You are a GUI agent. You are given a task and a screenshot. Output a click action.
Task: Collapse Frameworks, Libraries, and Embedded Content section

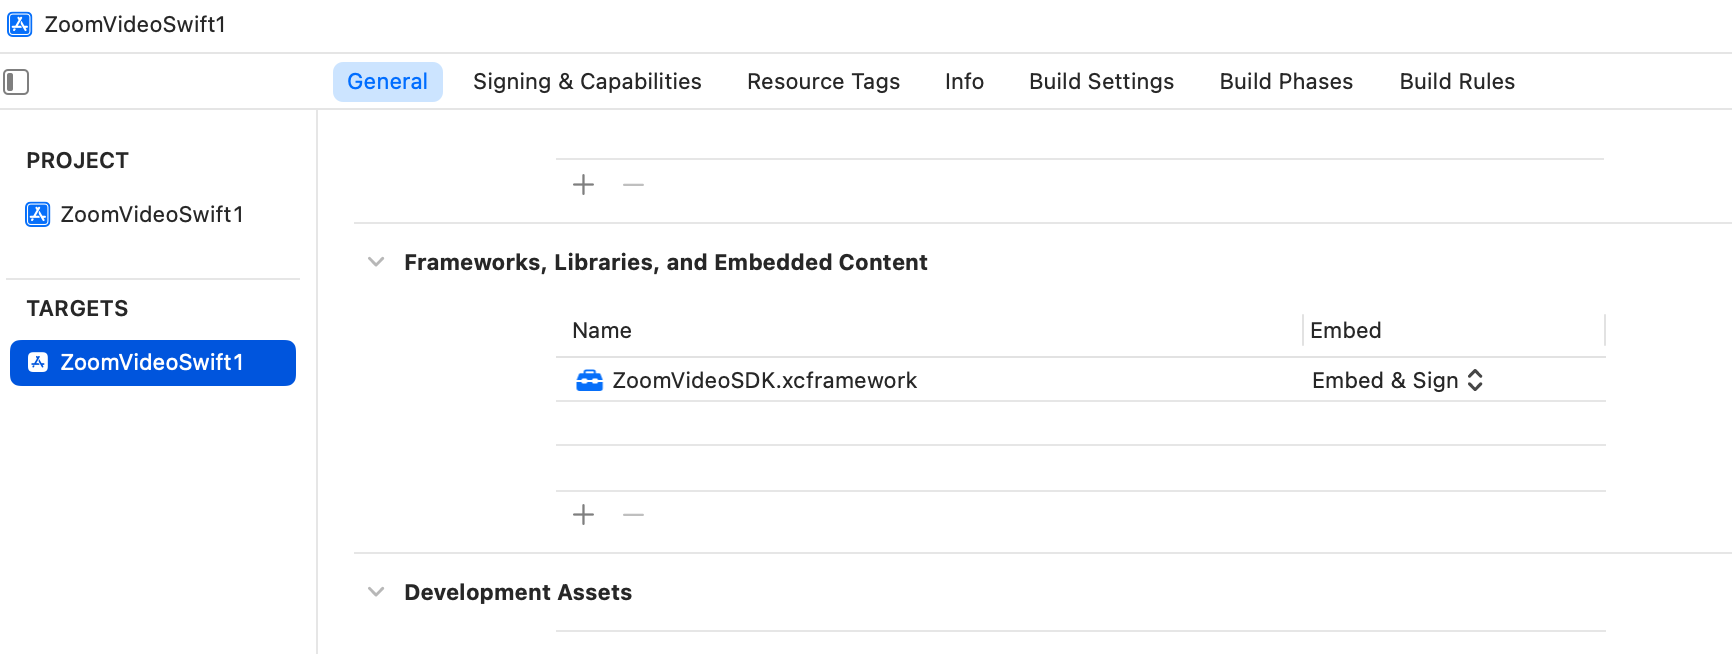(376, 262)
